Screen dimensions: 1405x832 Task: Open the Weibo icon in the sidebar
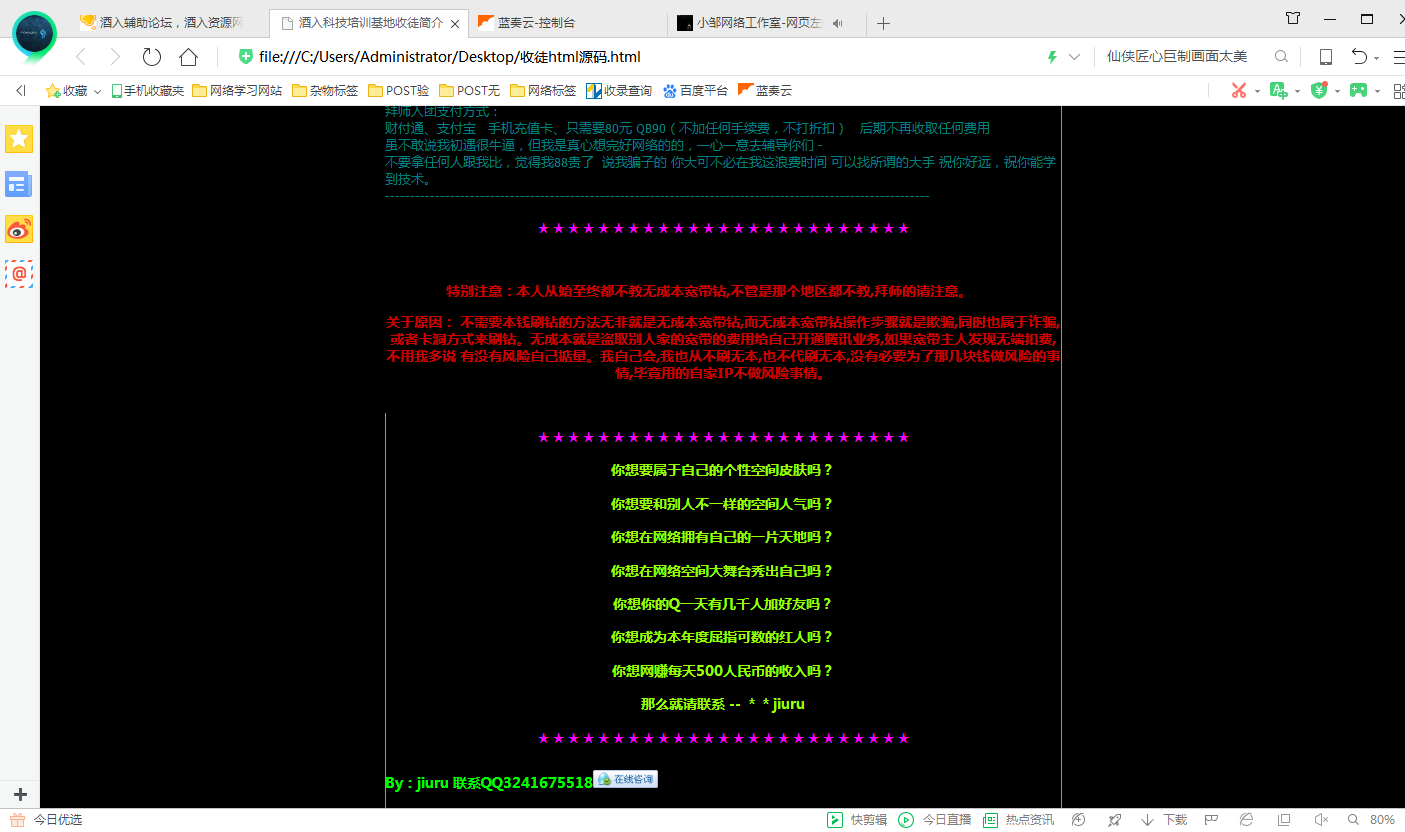(x=19, y=229)
